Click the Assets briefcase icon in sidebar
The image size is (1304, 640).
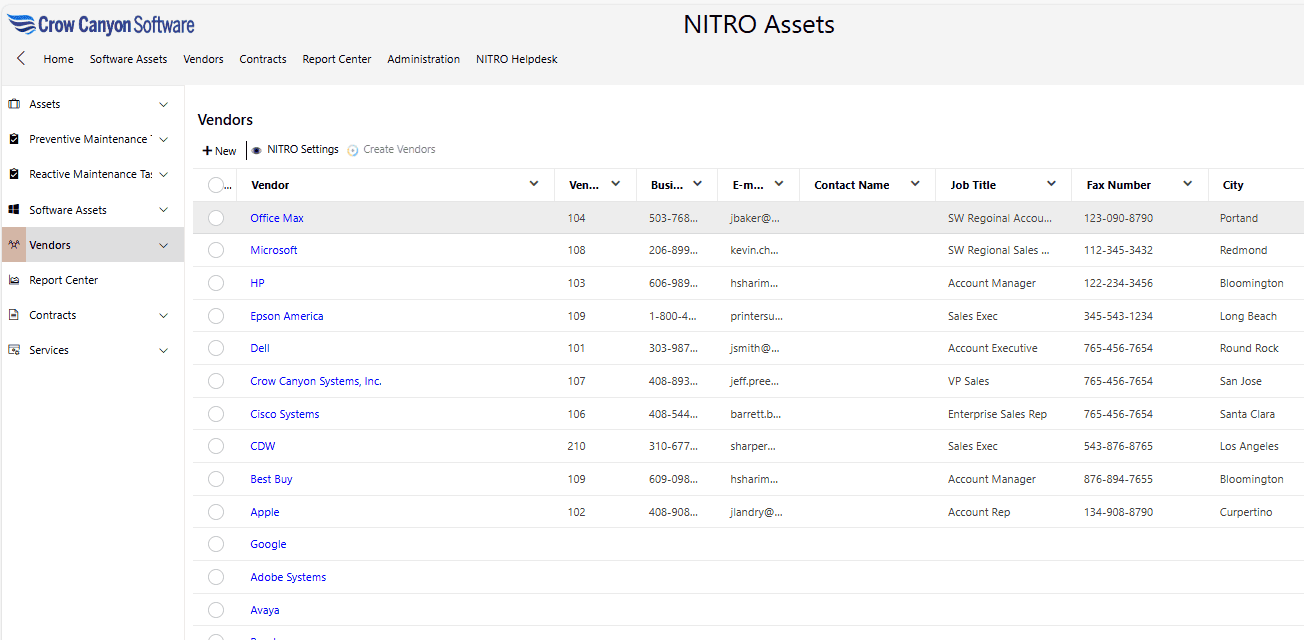14,104
